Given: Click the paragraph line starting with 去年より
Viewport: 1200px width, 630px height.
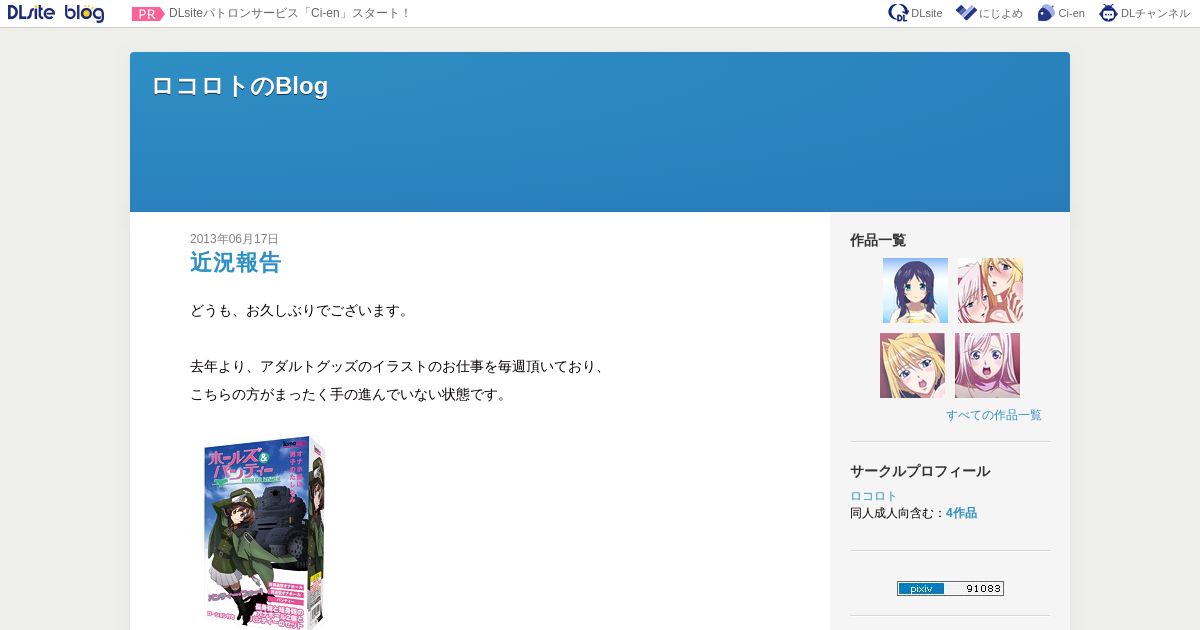Looking at the screenshot, I should [399, 367].
